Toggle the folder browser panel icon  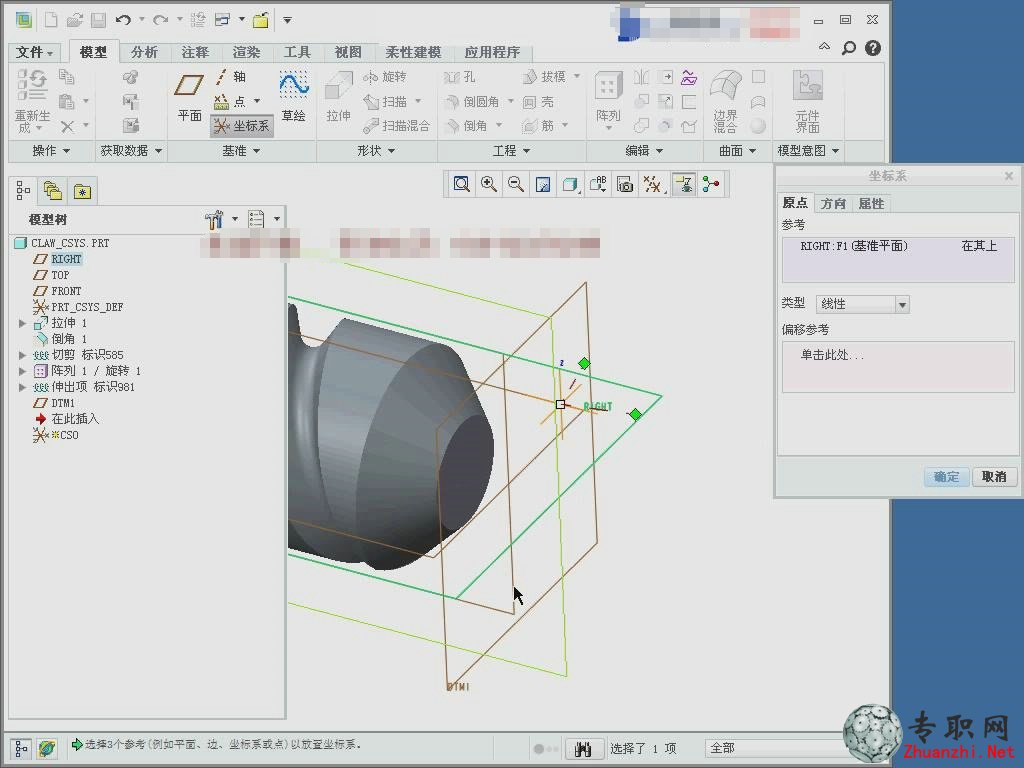click(x=52, y=191)
